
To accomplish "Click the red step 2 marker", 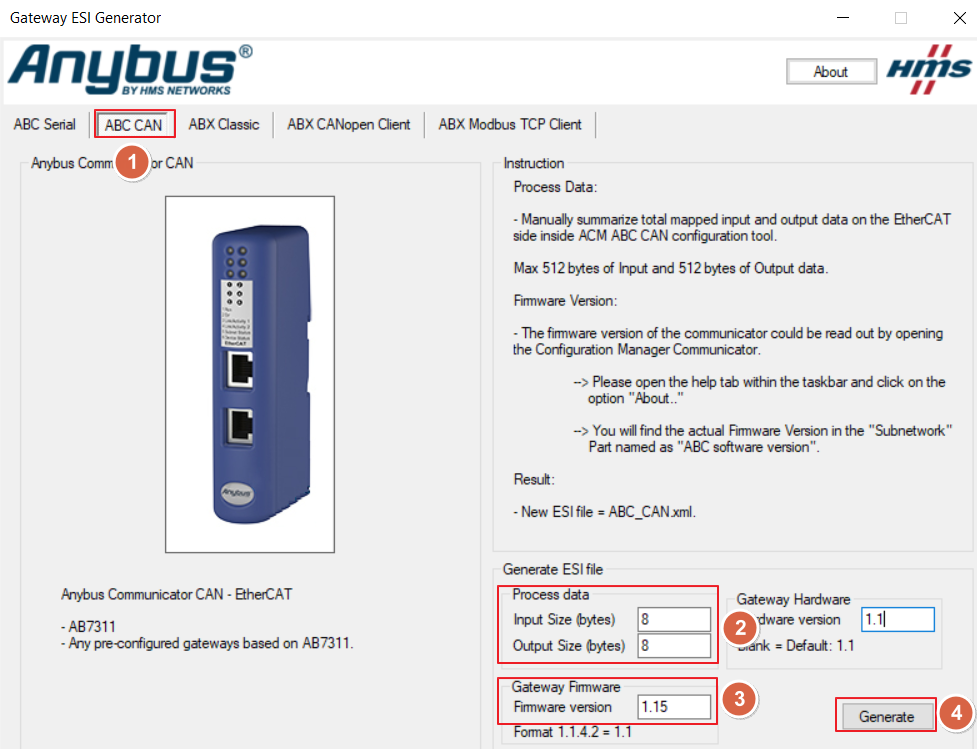I will (x=740, y=627).
